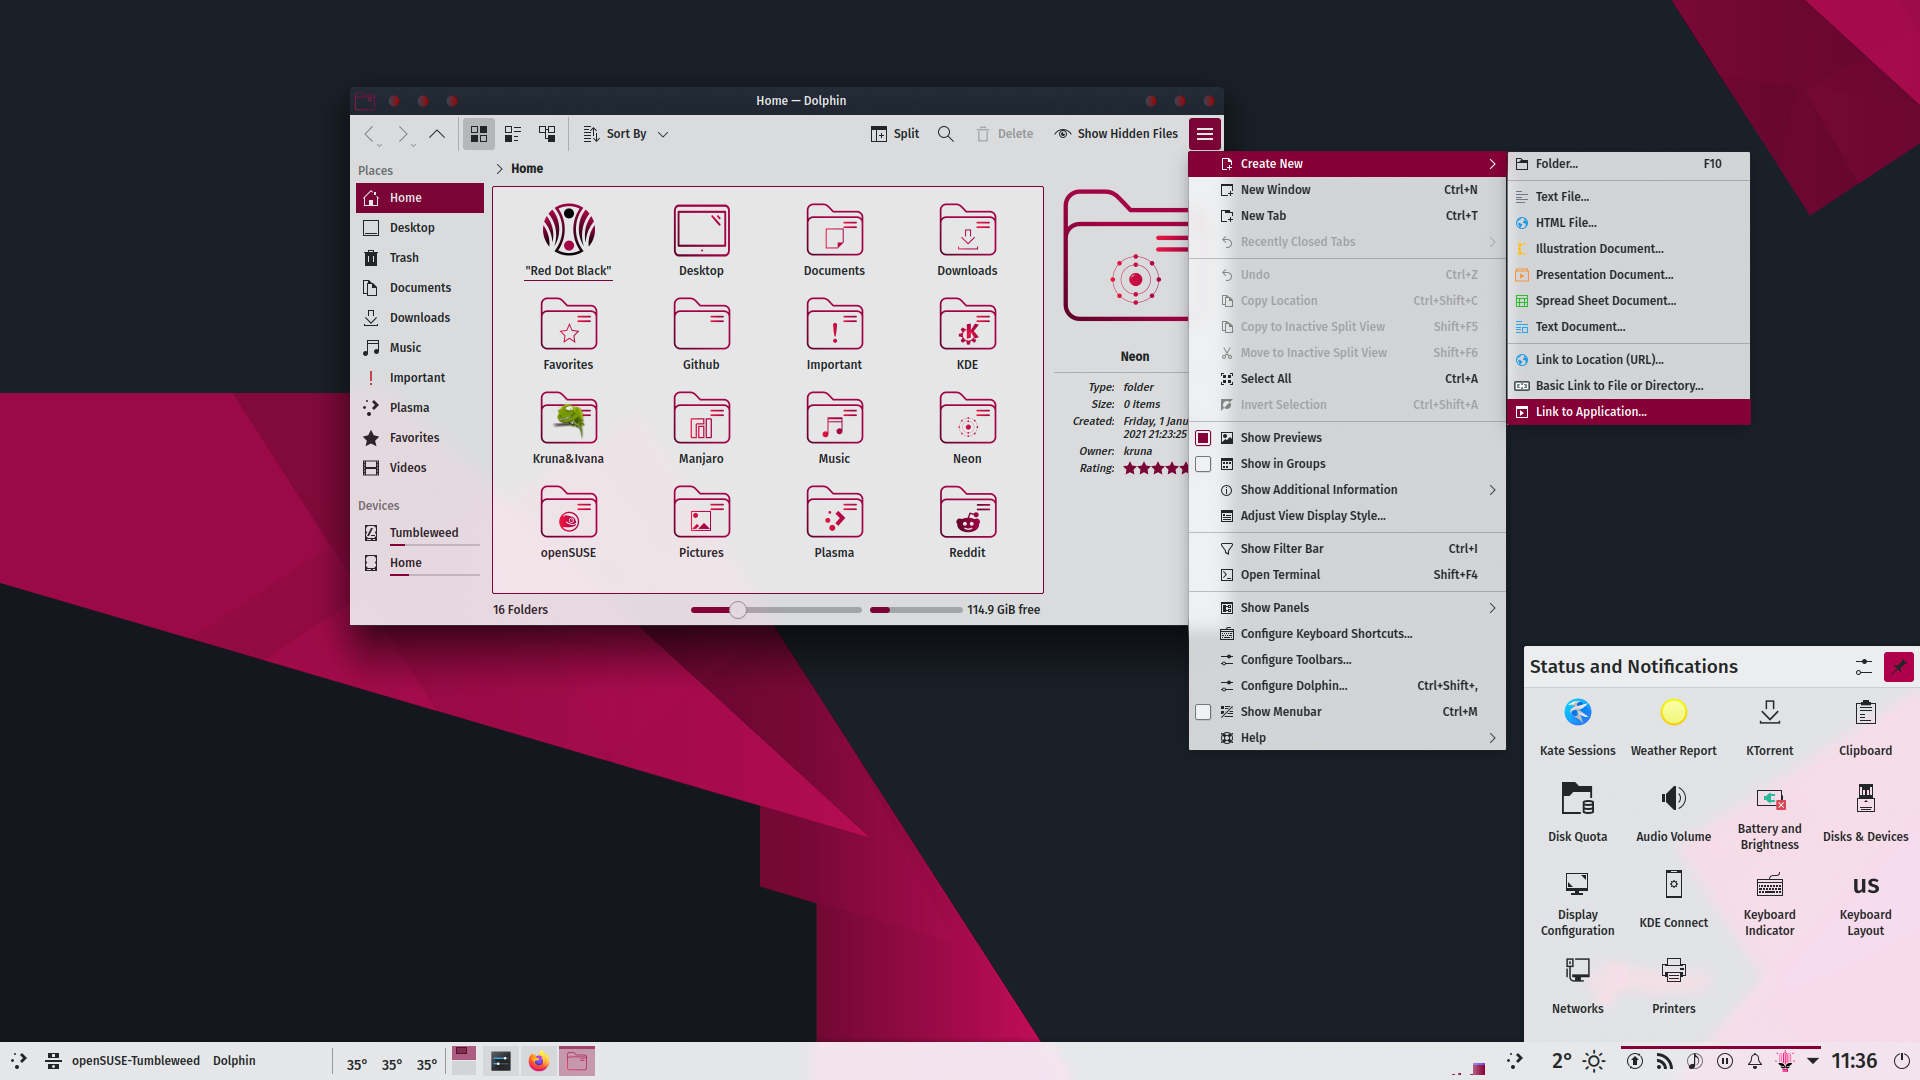
Task: Choose Spread Sheet Document... entry
Action: (x=1629, y=301)
